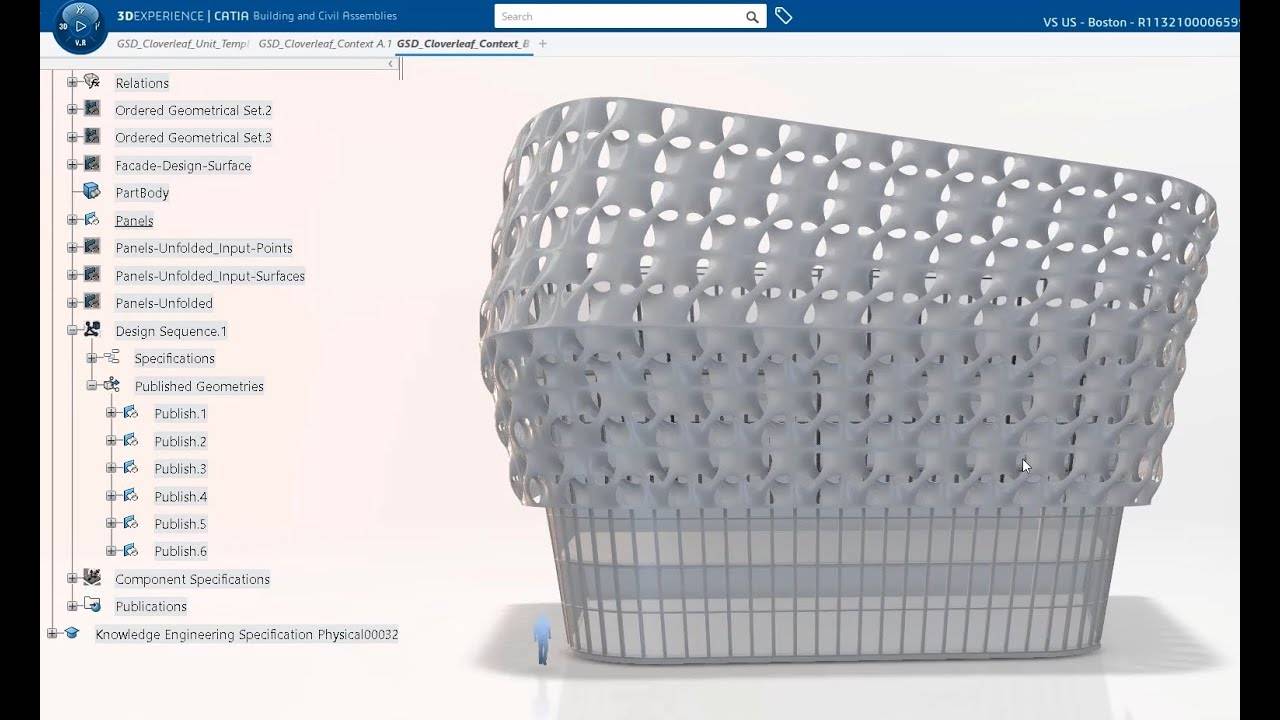This screenshot has height=720, width=1280.
Task: Expand Ordered Geometrical Set.2 node
Action: coord(72,109)
